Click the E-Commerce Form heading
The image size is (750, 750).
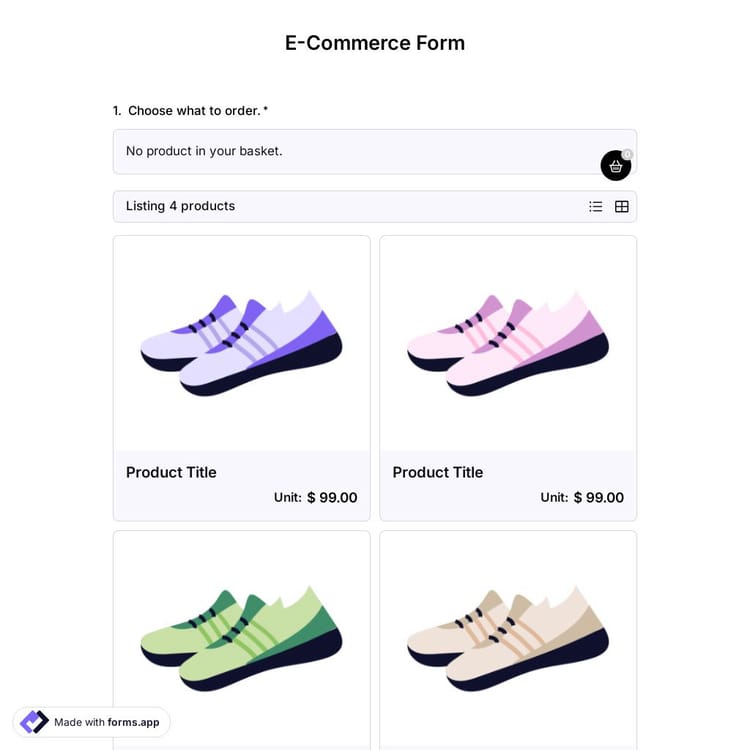(375, 43)
